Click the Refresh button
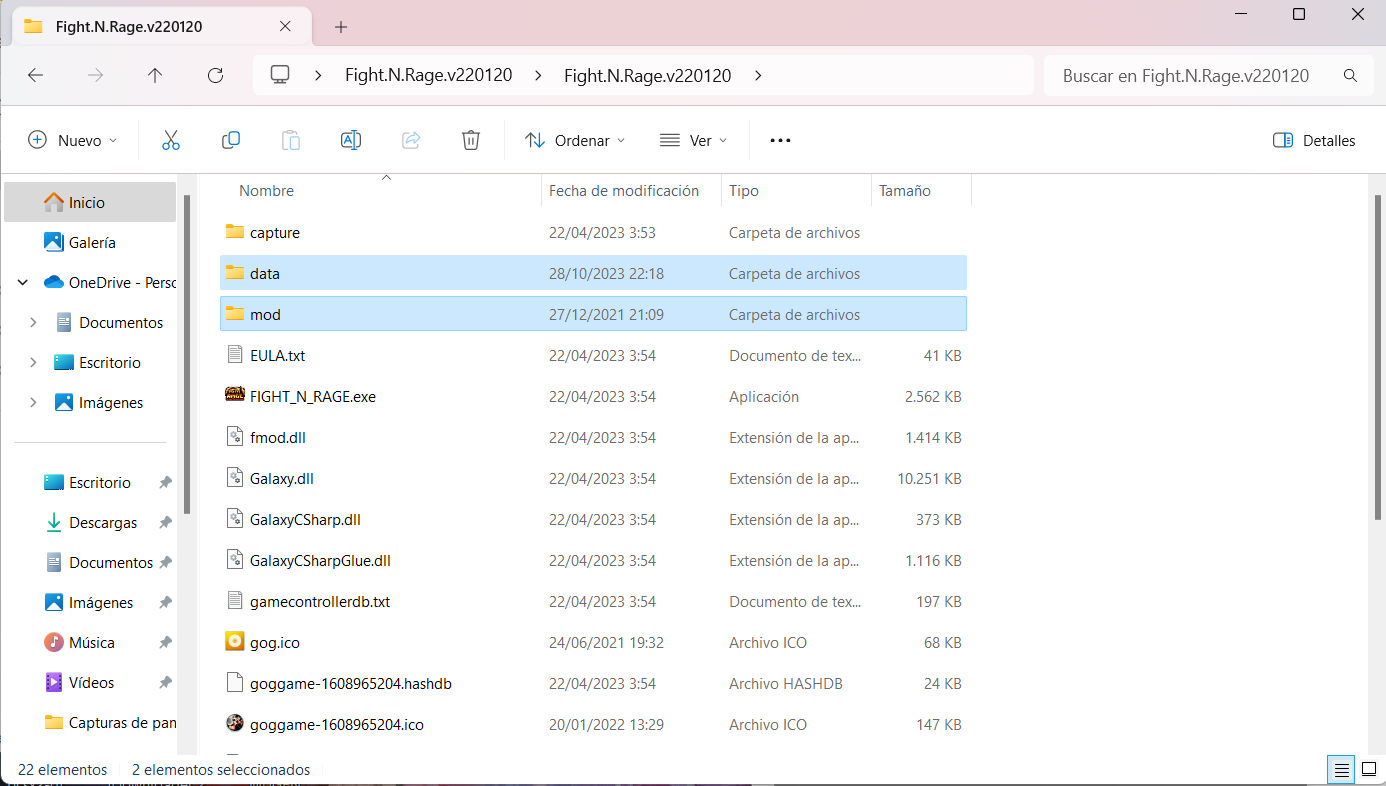 coord(215,75)
